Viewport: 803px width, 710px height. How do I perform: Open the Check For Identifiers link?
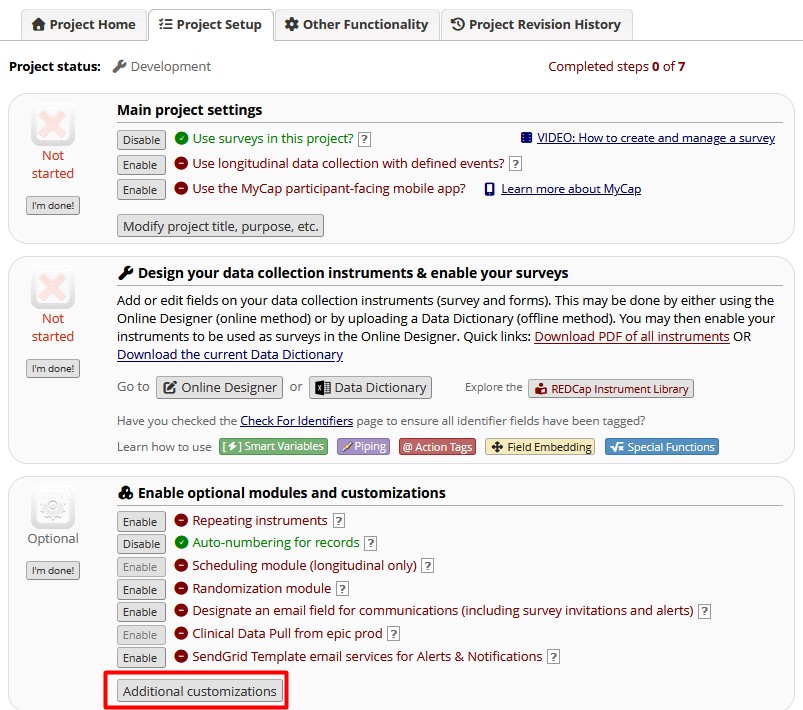pyautogui.click(x=296, y=421)
